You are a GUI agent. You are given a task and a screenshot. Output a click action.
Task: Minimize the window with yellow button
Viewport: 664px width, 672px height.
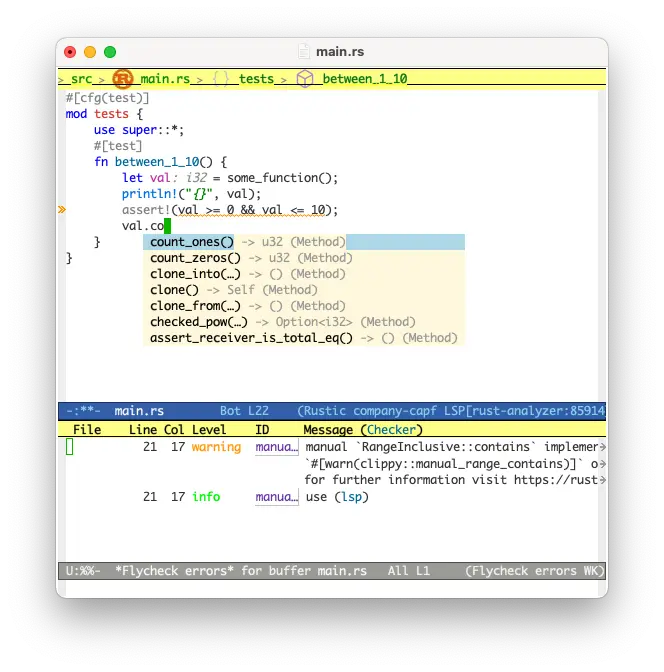90,52
